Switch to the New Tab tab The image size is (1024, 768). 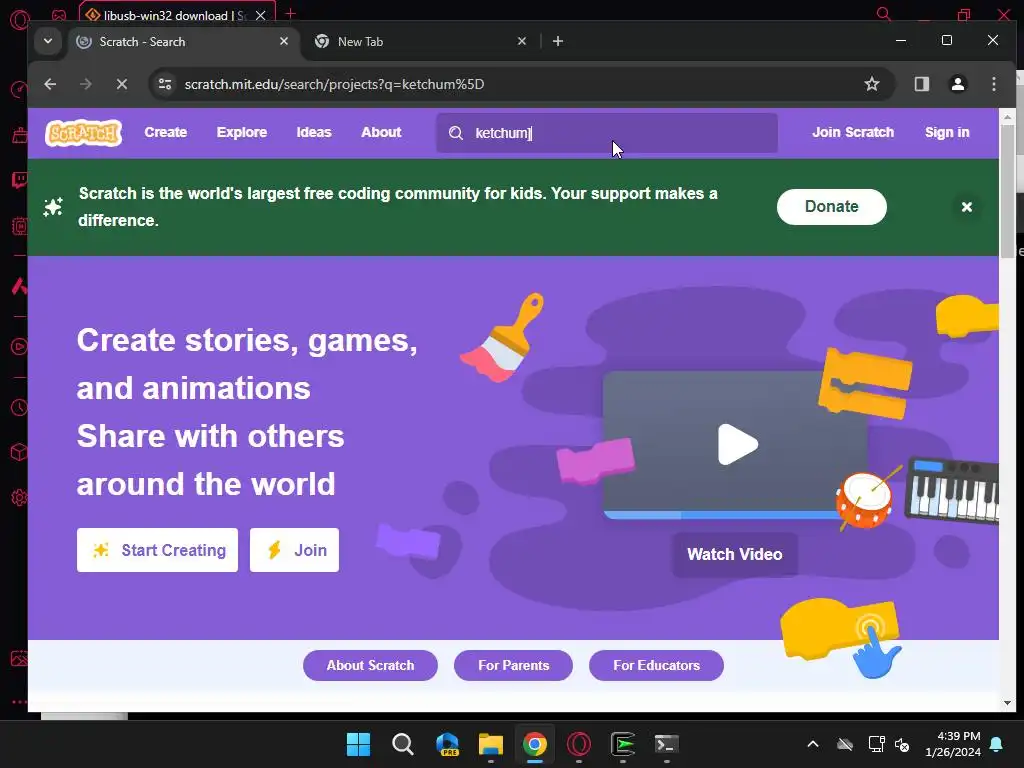421,42
